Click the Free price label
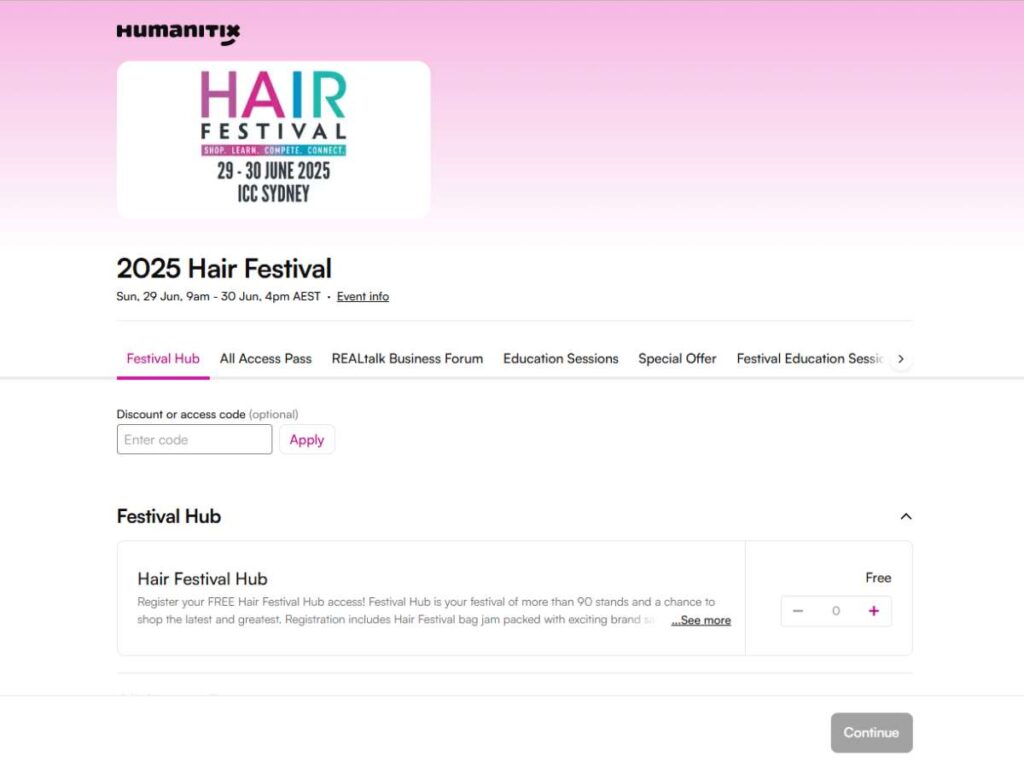 (878, 578)
